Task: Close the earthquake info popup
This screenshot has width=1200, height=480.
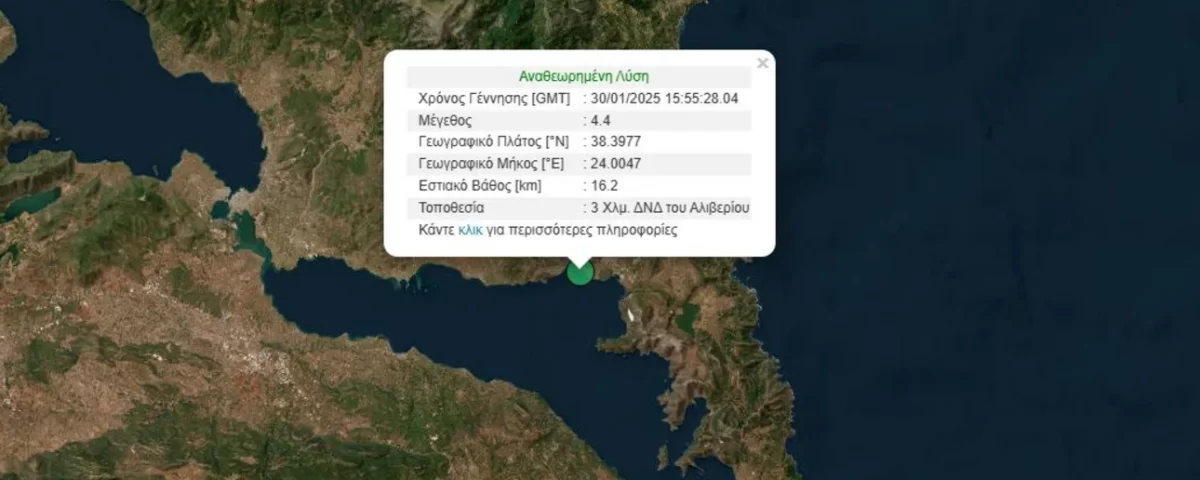Action: coord(763,63)
